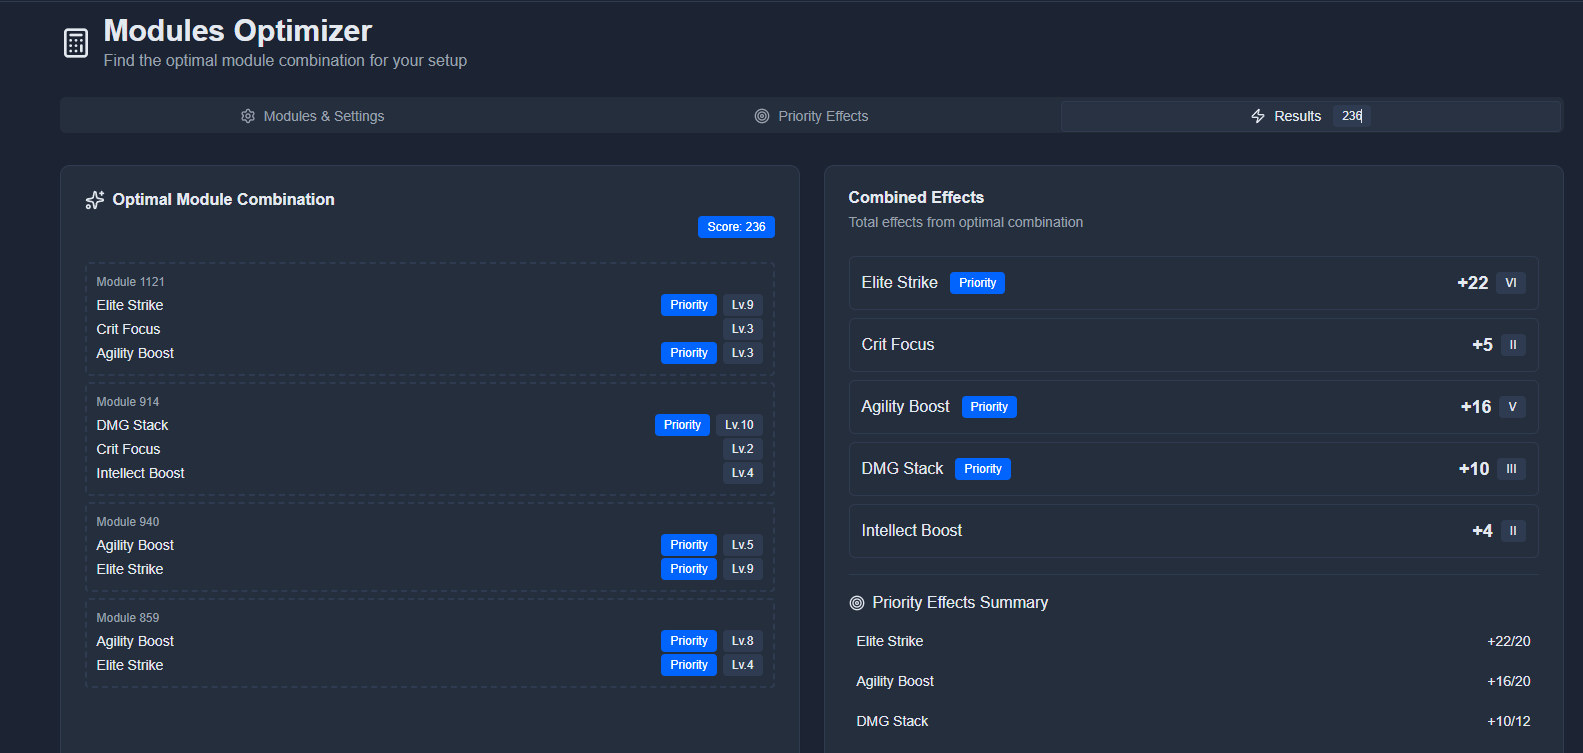Click Elite Strike in Module 940

(130, 569)
